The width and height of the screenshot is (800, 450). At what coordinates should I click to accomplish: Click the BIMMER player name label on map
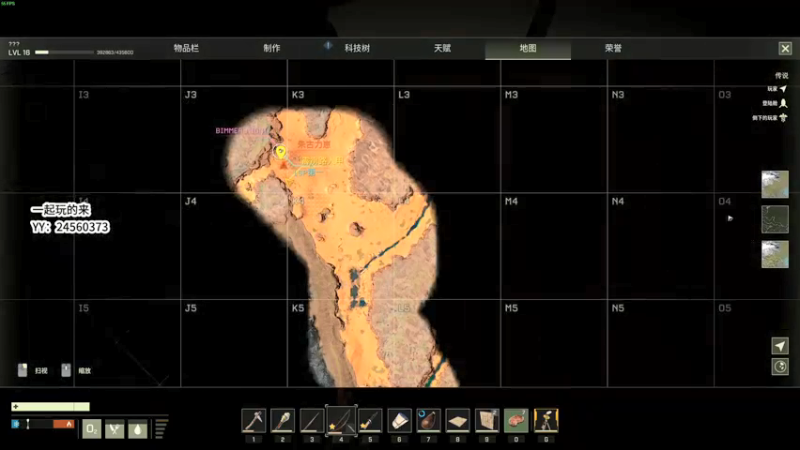click(x=240, y=131)
